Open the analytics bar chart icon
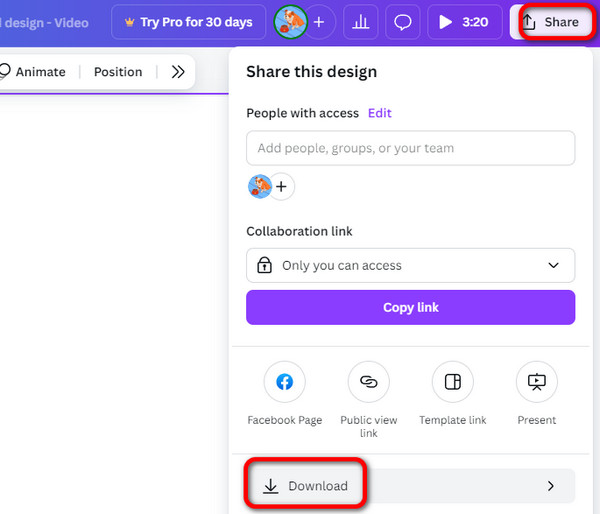Image resolution: width=600 pixels, height=514 pixels. pyautogui.click(x=363, y=22)
